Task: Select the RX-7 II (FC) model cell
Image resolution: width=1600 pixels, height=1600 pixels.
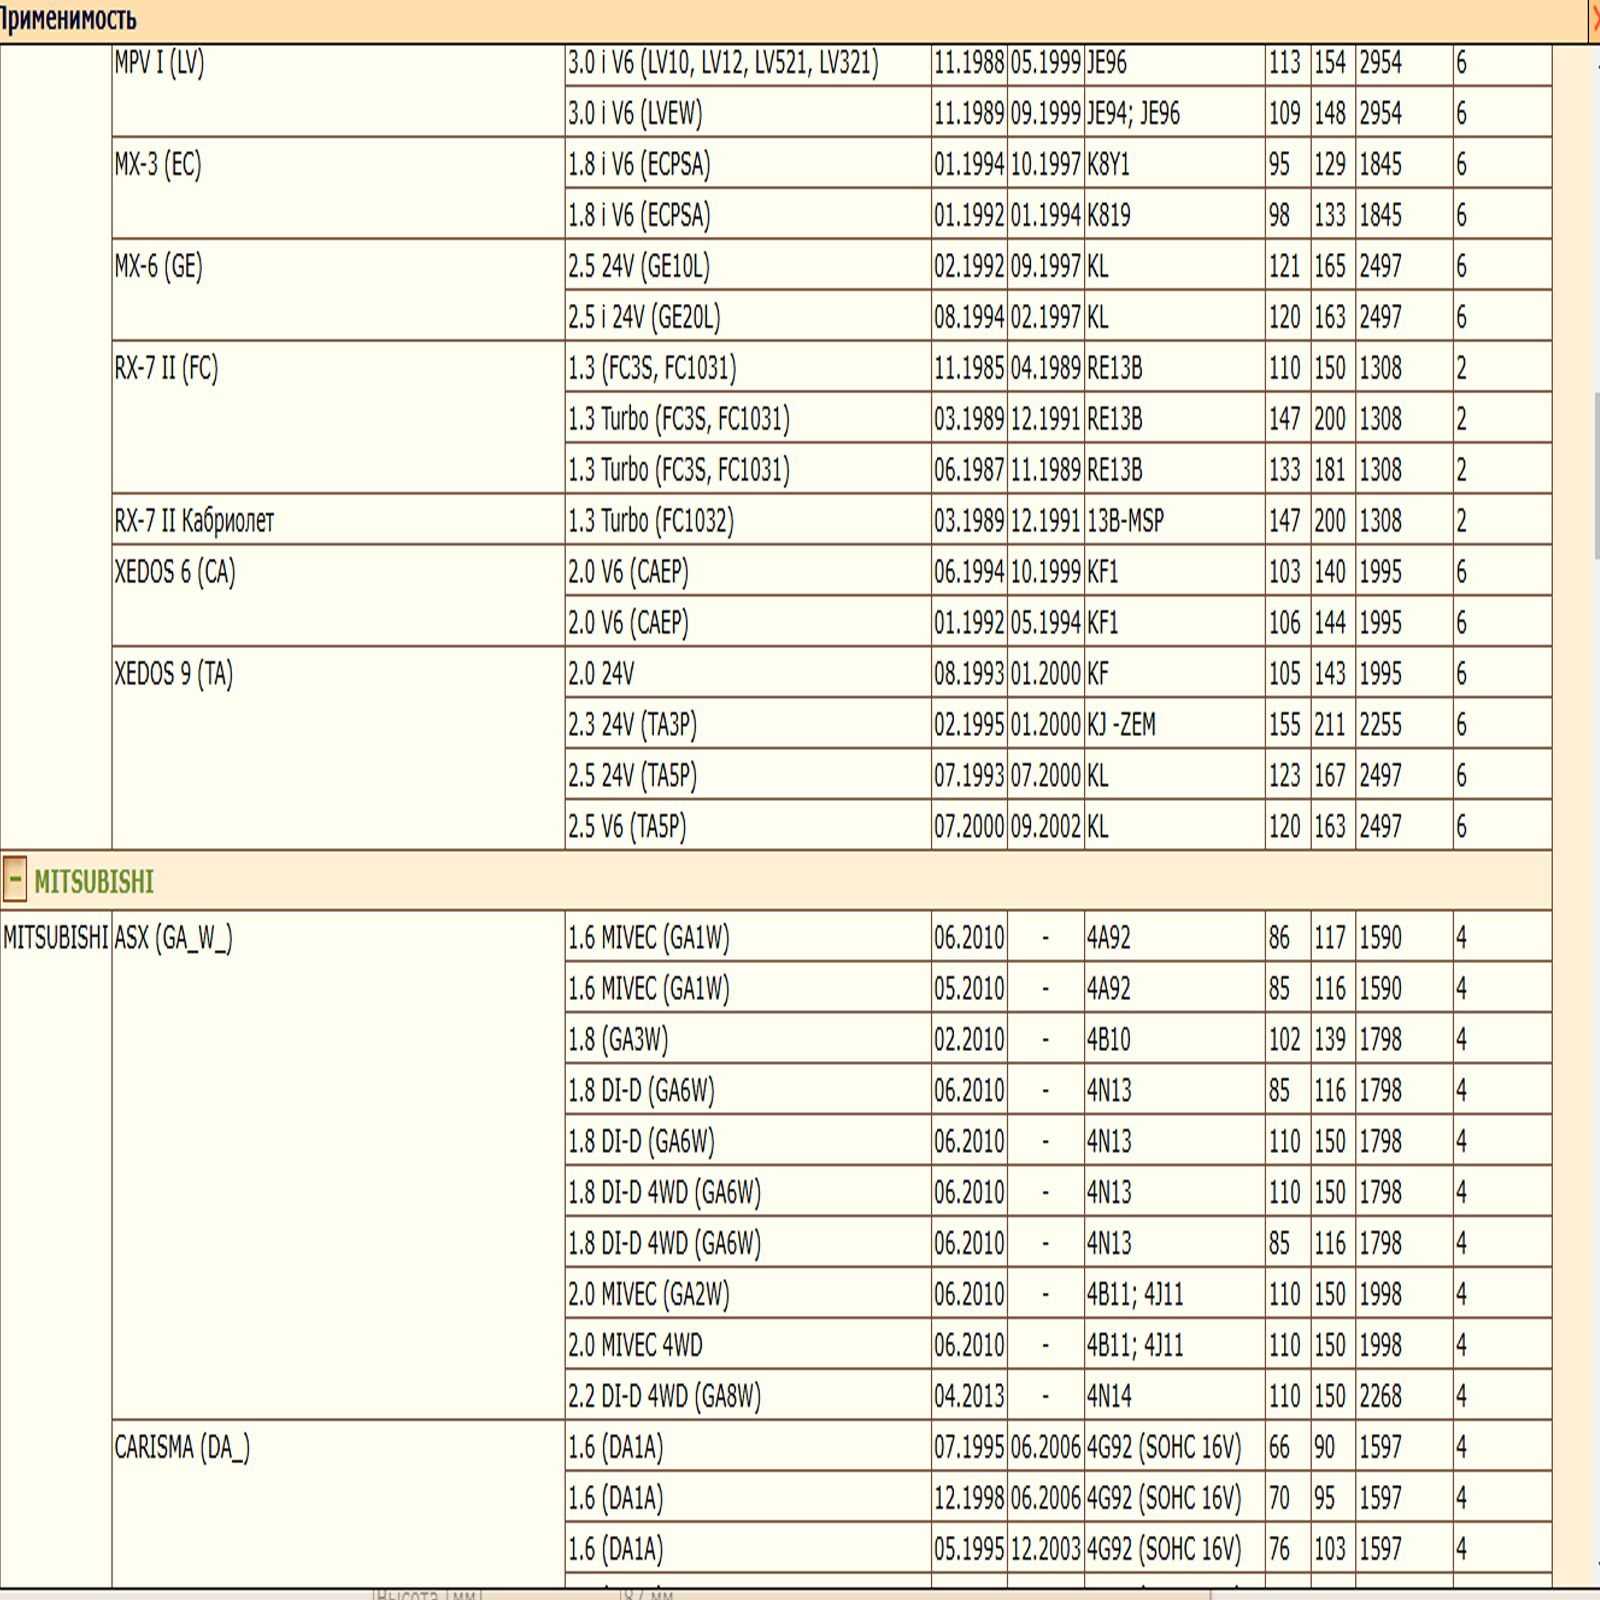Action: pos(166,369)
